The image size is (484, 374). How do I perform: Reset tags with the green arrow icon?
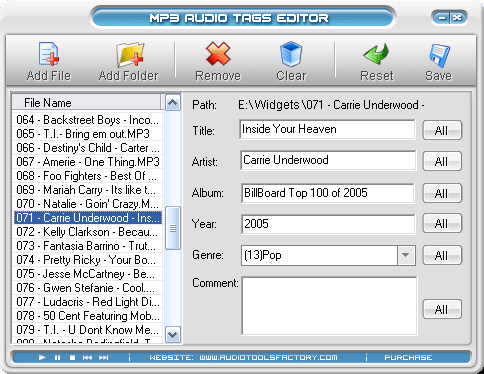[x=376, y=54]
